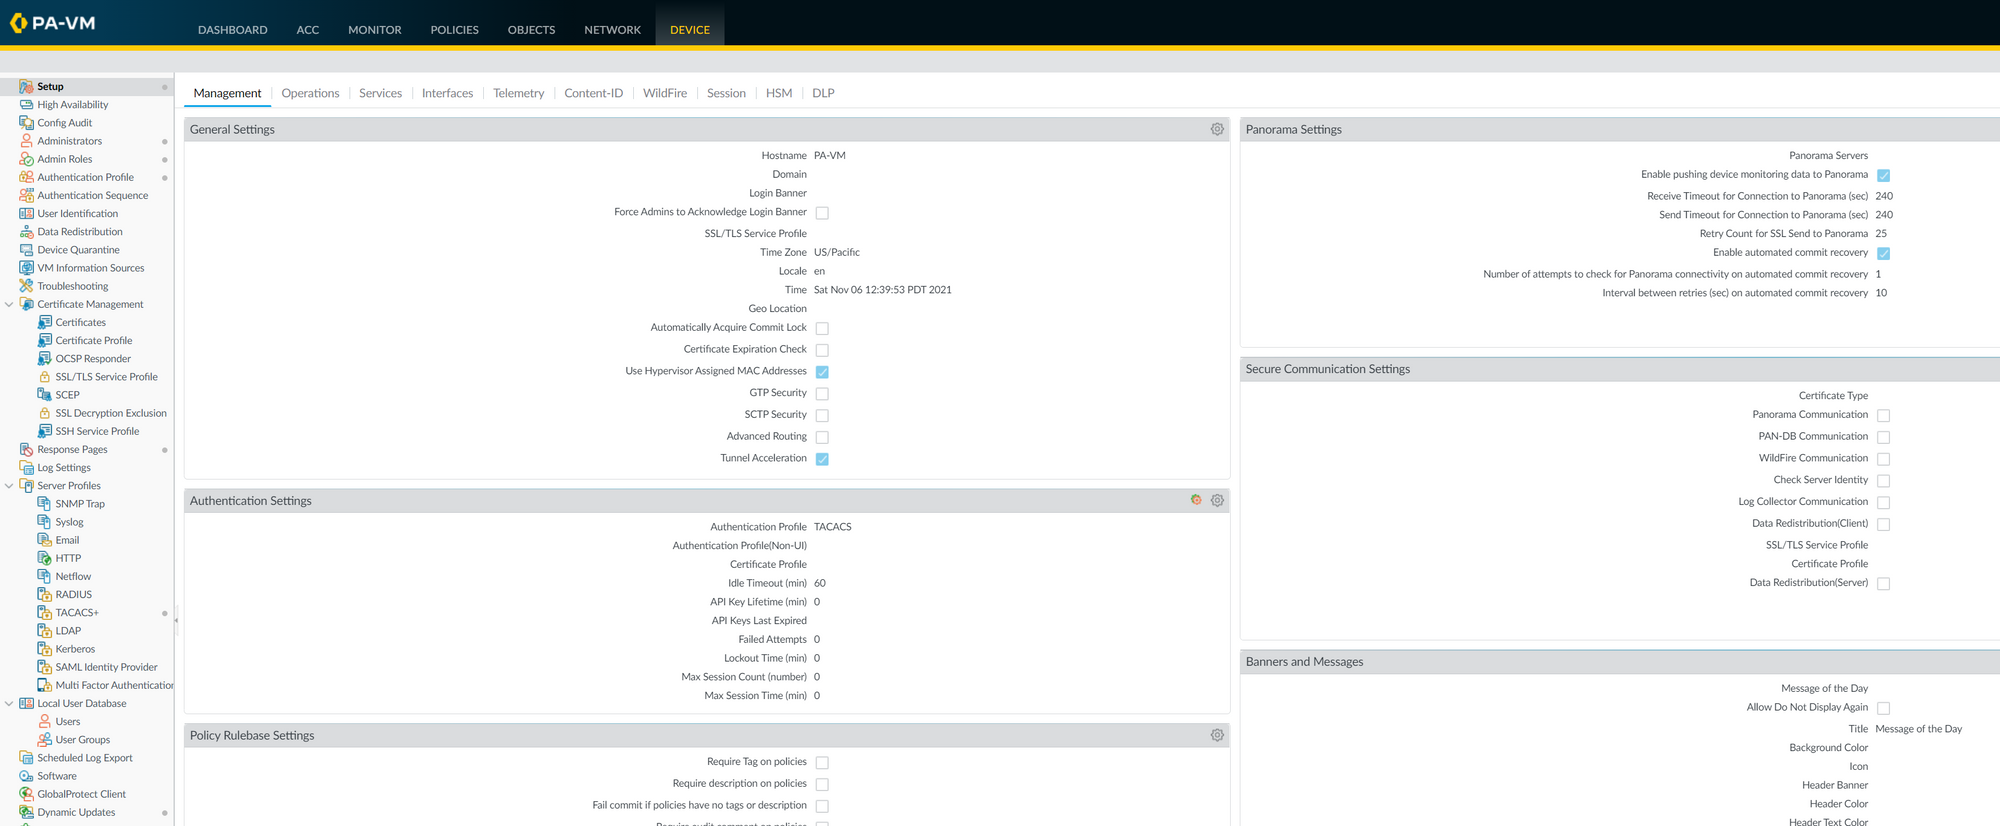Viewport: 2000px width, 826px height.
Task: Open Authentication Settings gear icon
Action: pyautogui.click(x=1217, y=500)
